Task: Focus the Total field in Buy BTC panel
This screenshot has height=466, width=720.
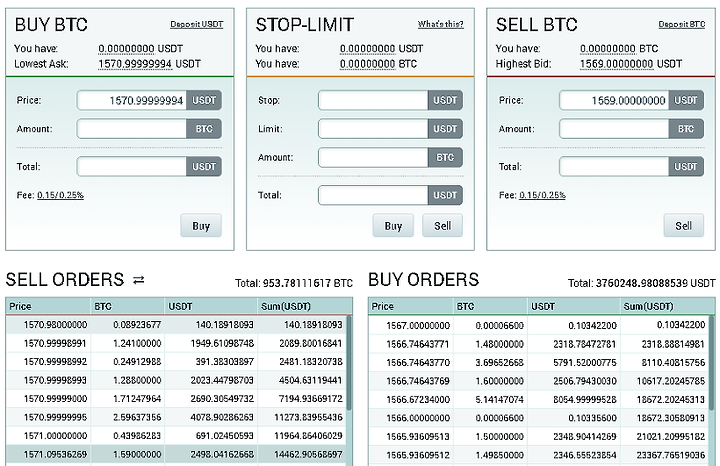Action: (132, 166)
